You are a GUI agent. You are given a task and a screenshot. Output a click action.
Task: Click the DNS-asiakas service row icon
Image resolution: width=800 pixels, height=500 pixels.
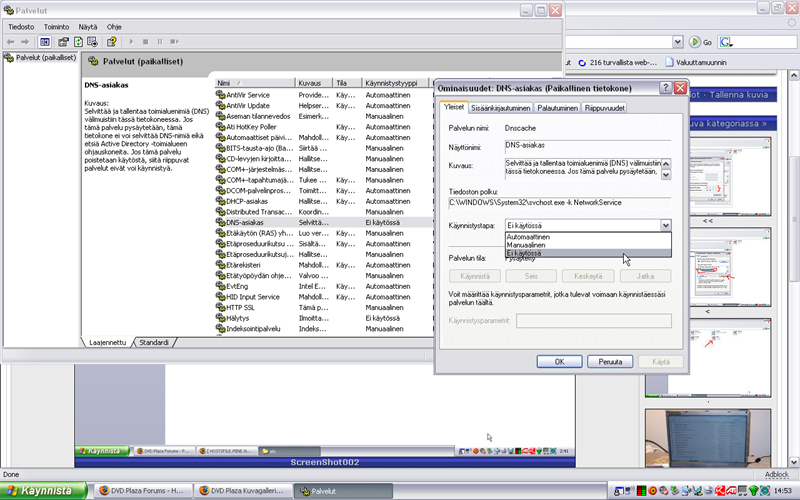coord(221,223)
